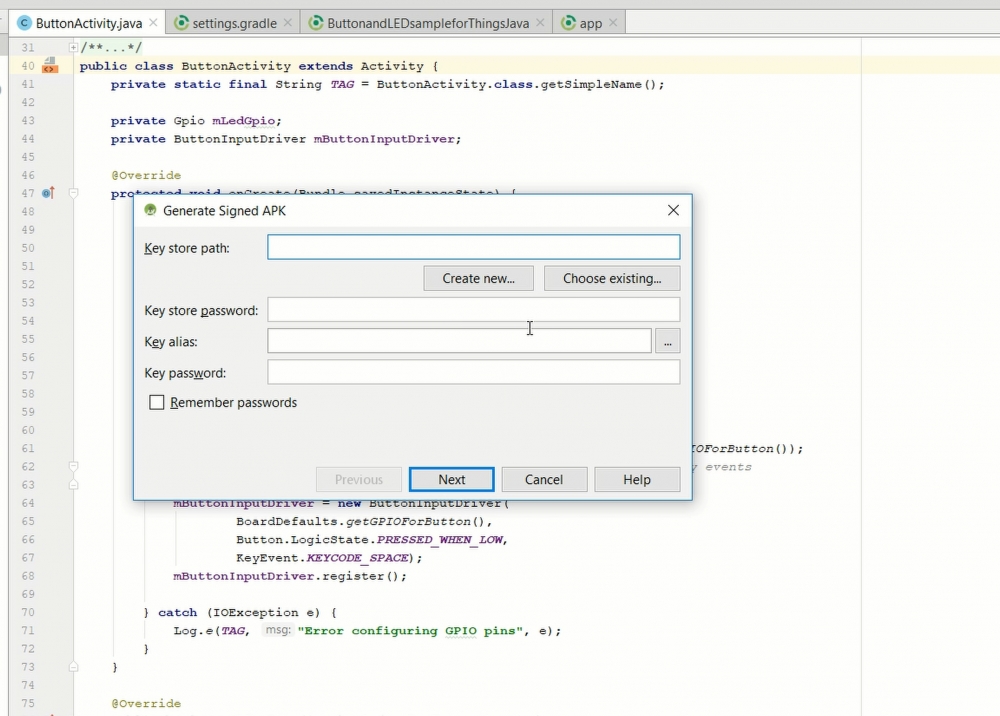
Task: Click the override method gutter icon on line 47
Action: pyautogui.click(x=48, y=193)
